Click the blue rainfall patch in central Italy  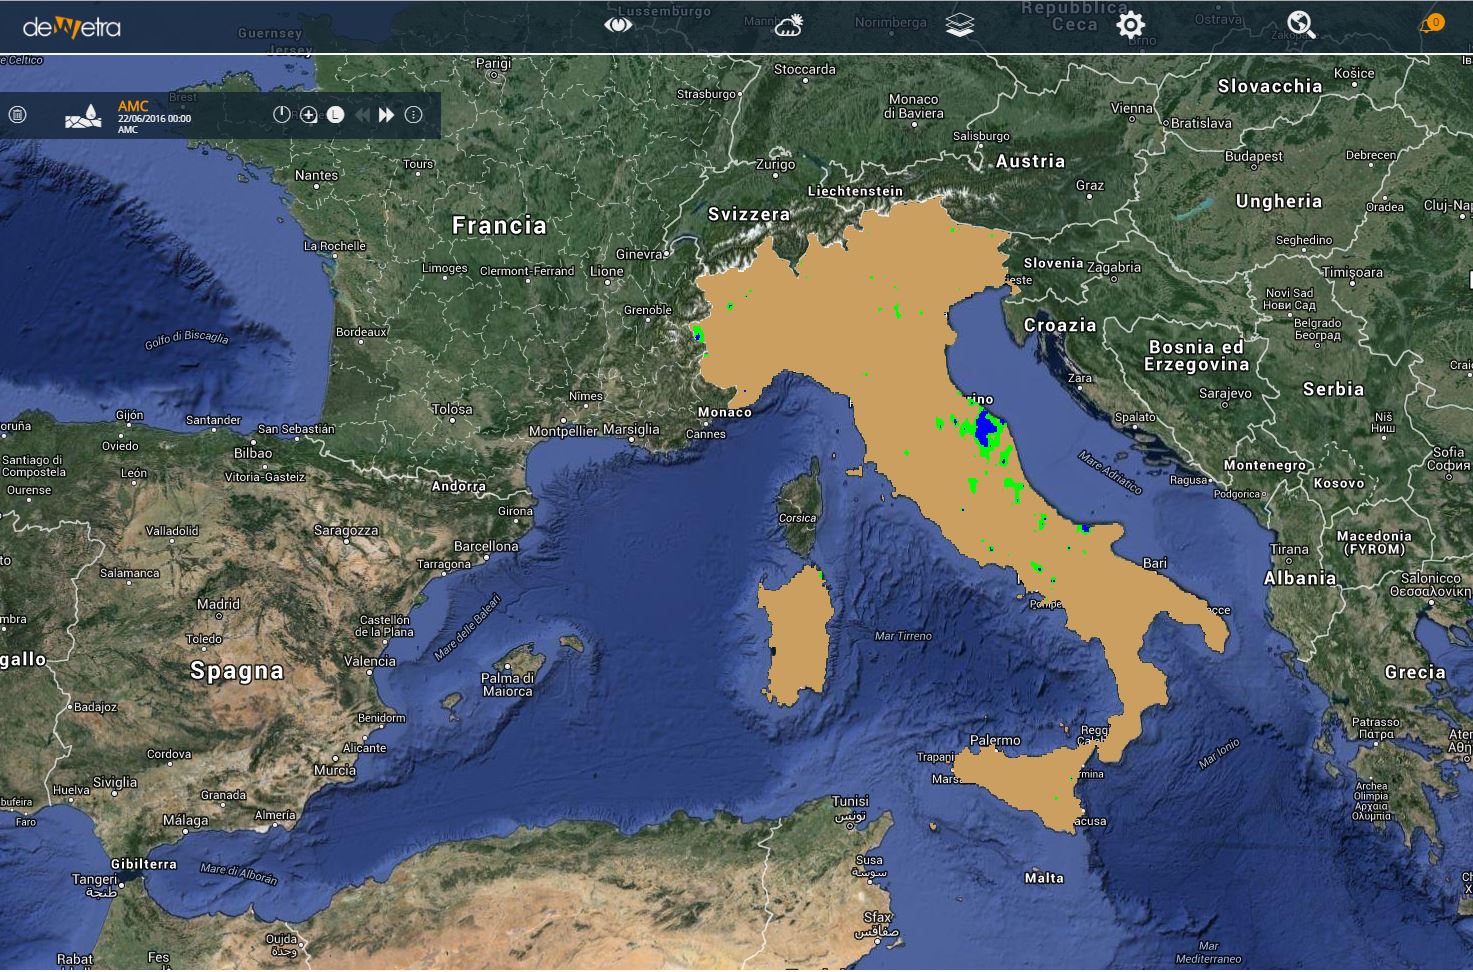(x=987, y=428)
